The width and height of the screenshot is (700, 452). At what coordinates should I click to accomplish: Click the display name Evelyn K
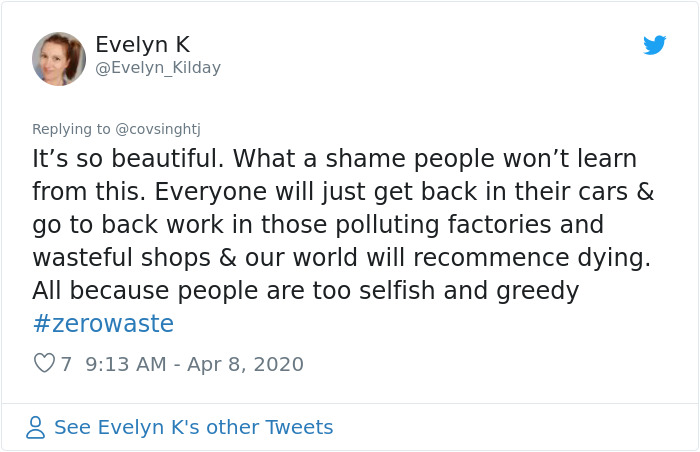click(x=142, y=45)
